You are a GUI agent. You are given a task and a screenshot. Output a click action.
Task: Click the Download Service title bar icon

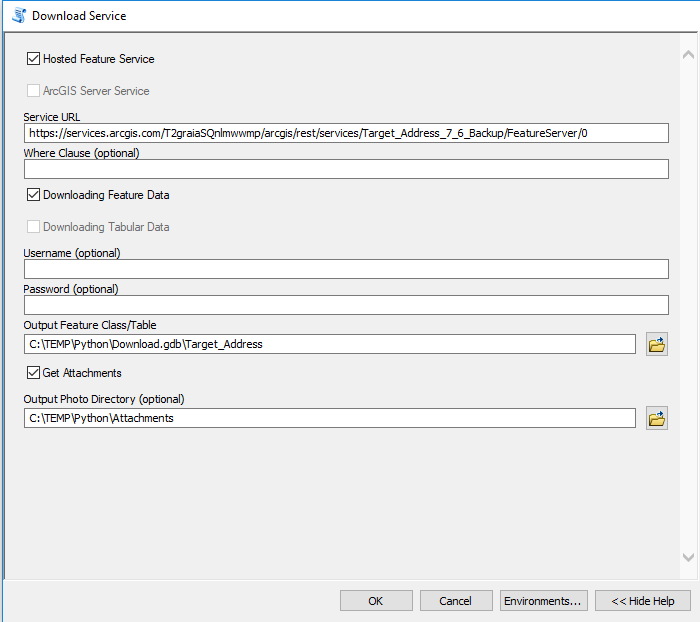pyautogui.click(x=18, y=16)
